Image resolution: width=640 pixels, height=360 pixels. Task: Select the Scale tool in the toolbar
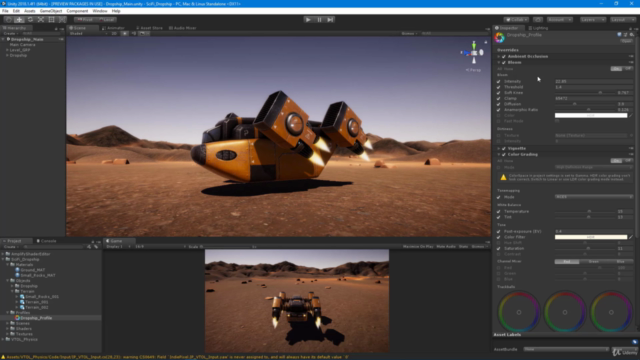point(41,20)
